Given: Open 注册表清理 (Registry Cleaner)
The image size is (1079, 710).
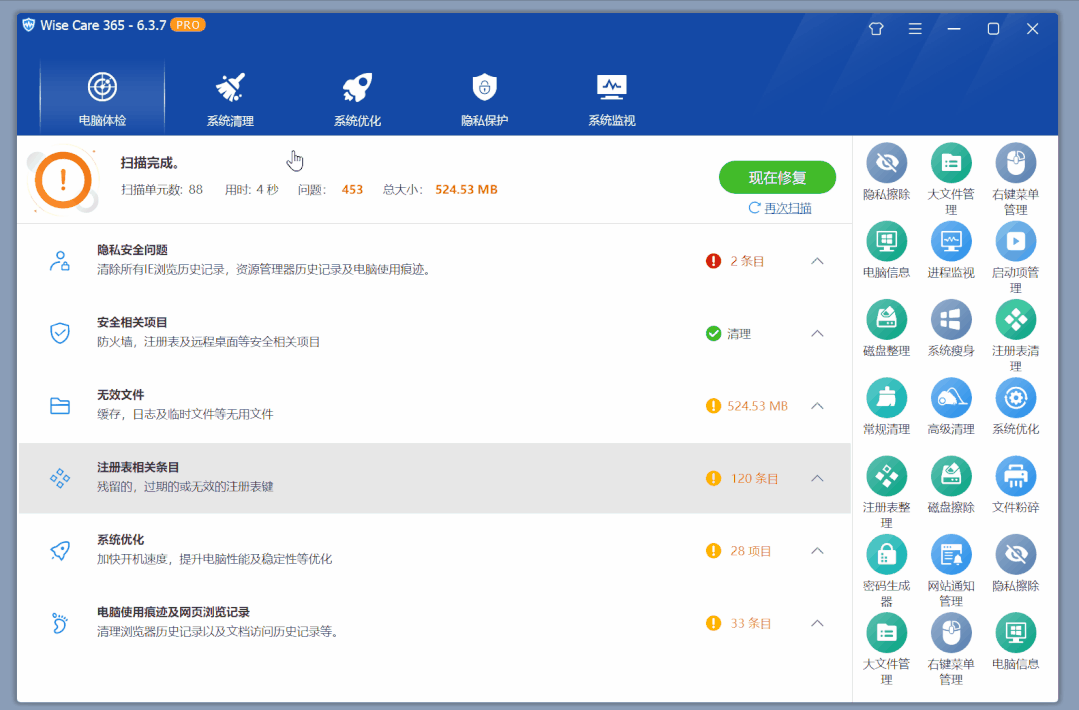Looking at the screenshot, I should (1015, 320).
